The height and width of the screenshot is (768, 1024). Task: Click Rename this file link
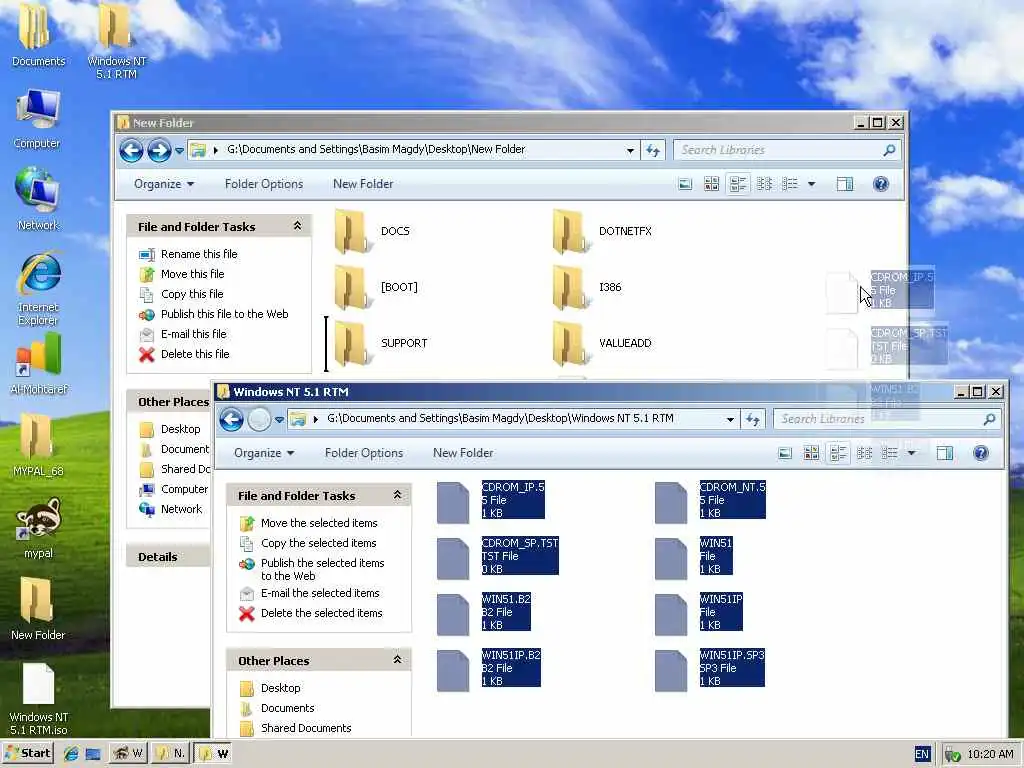point(199,254)
